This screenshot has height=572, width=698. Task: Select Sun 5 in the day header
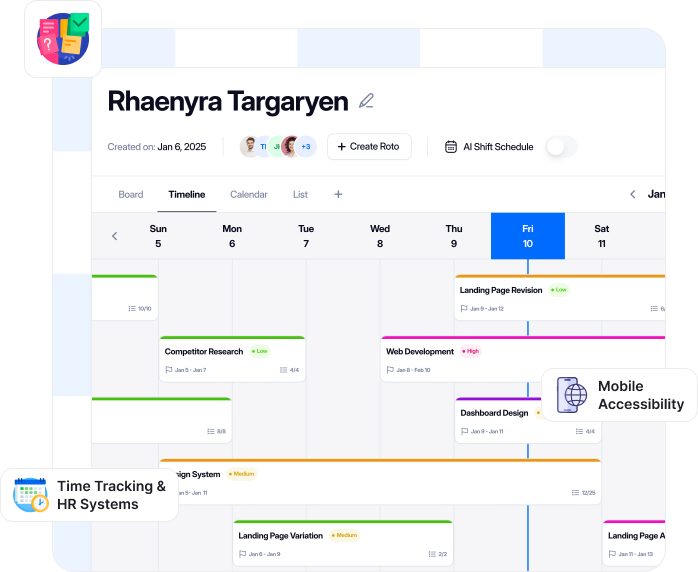[158, 236]
